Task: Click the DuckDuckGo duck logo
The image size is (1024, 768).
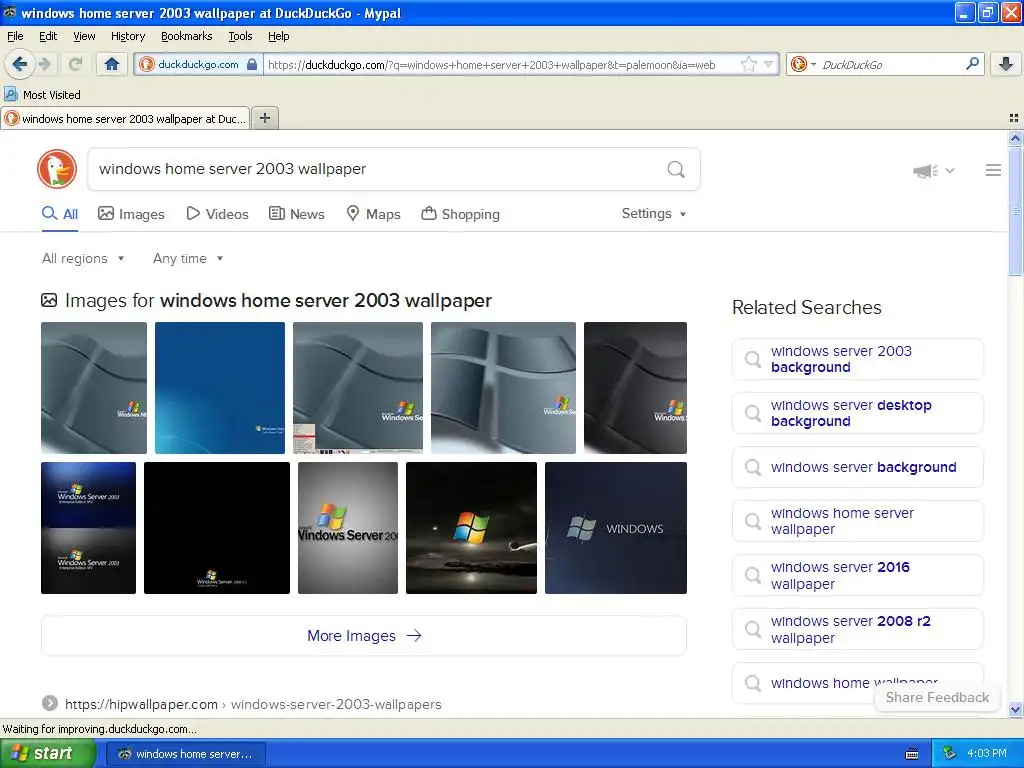Action: [x=57, y=169]
